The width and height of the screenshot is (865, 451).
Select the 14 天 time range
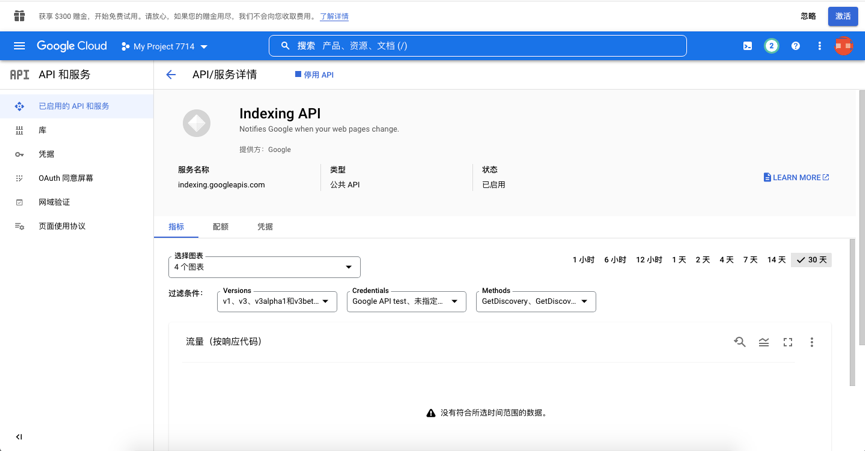point(776,260)
